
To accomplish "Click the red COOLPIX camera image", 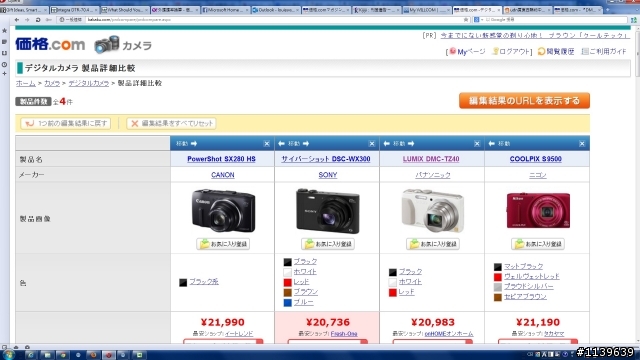I will coord(538,210).
